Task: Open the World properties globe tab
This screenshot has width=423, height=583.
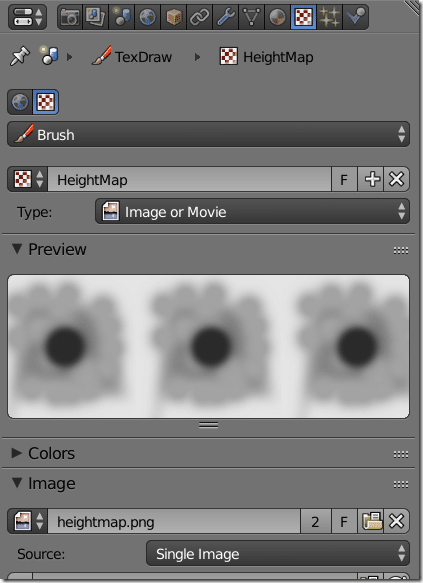Action: 148,17
